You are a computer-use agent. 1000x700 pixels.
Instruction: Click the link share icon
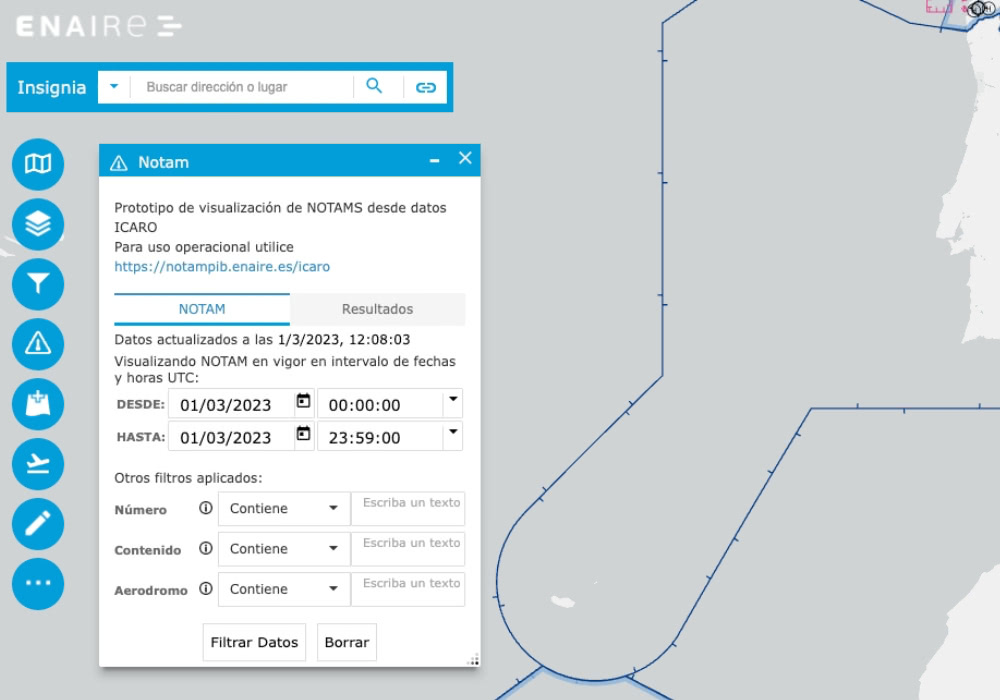(x=426, y=87)
